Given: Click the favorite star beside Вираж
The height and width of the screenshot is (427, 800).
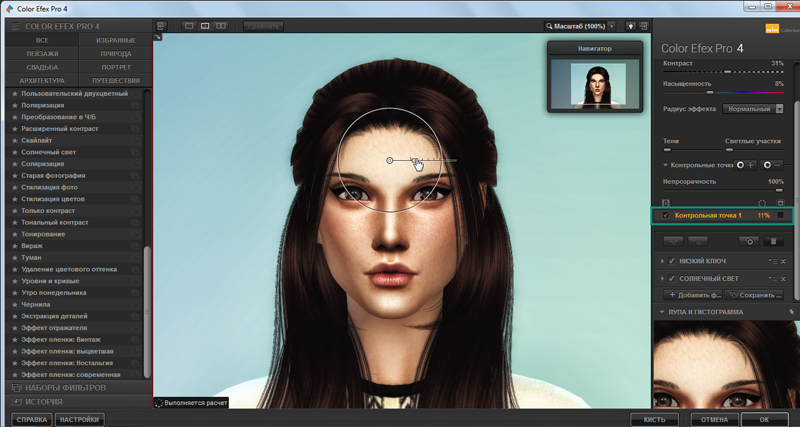Looking at the screenshot, I should [15, 246].
